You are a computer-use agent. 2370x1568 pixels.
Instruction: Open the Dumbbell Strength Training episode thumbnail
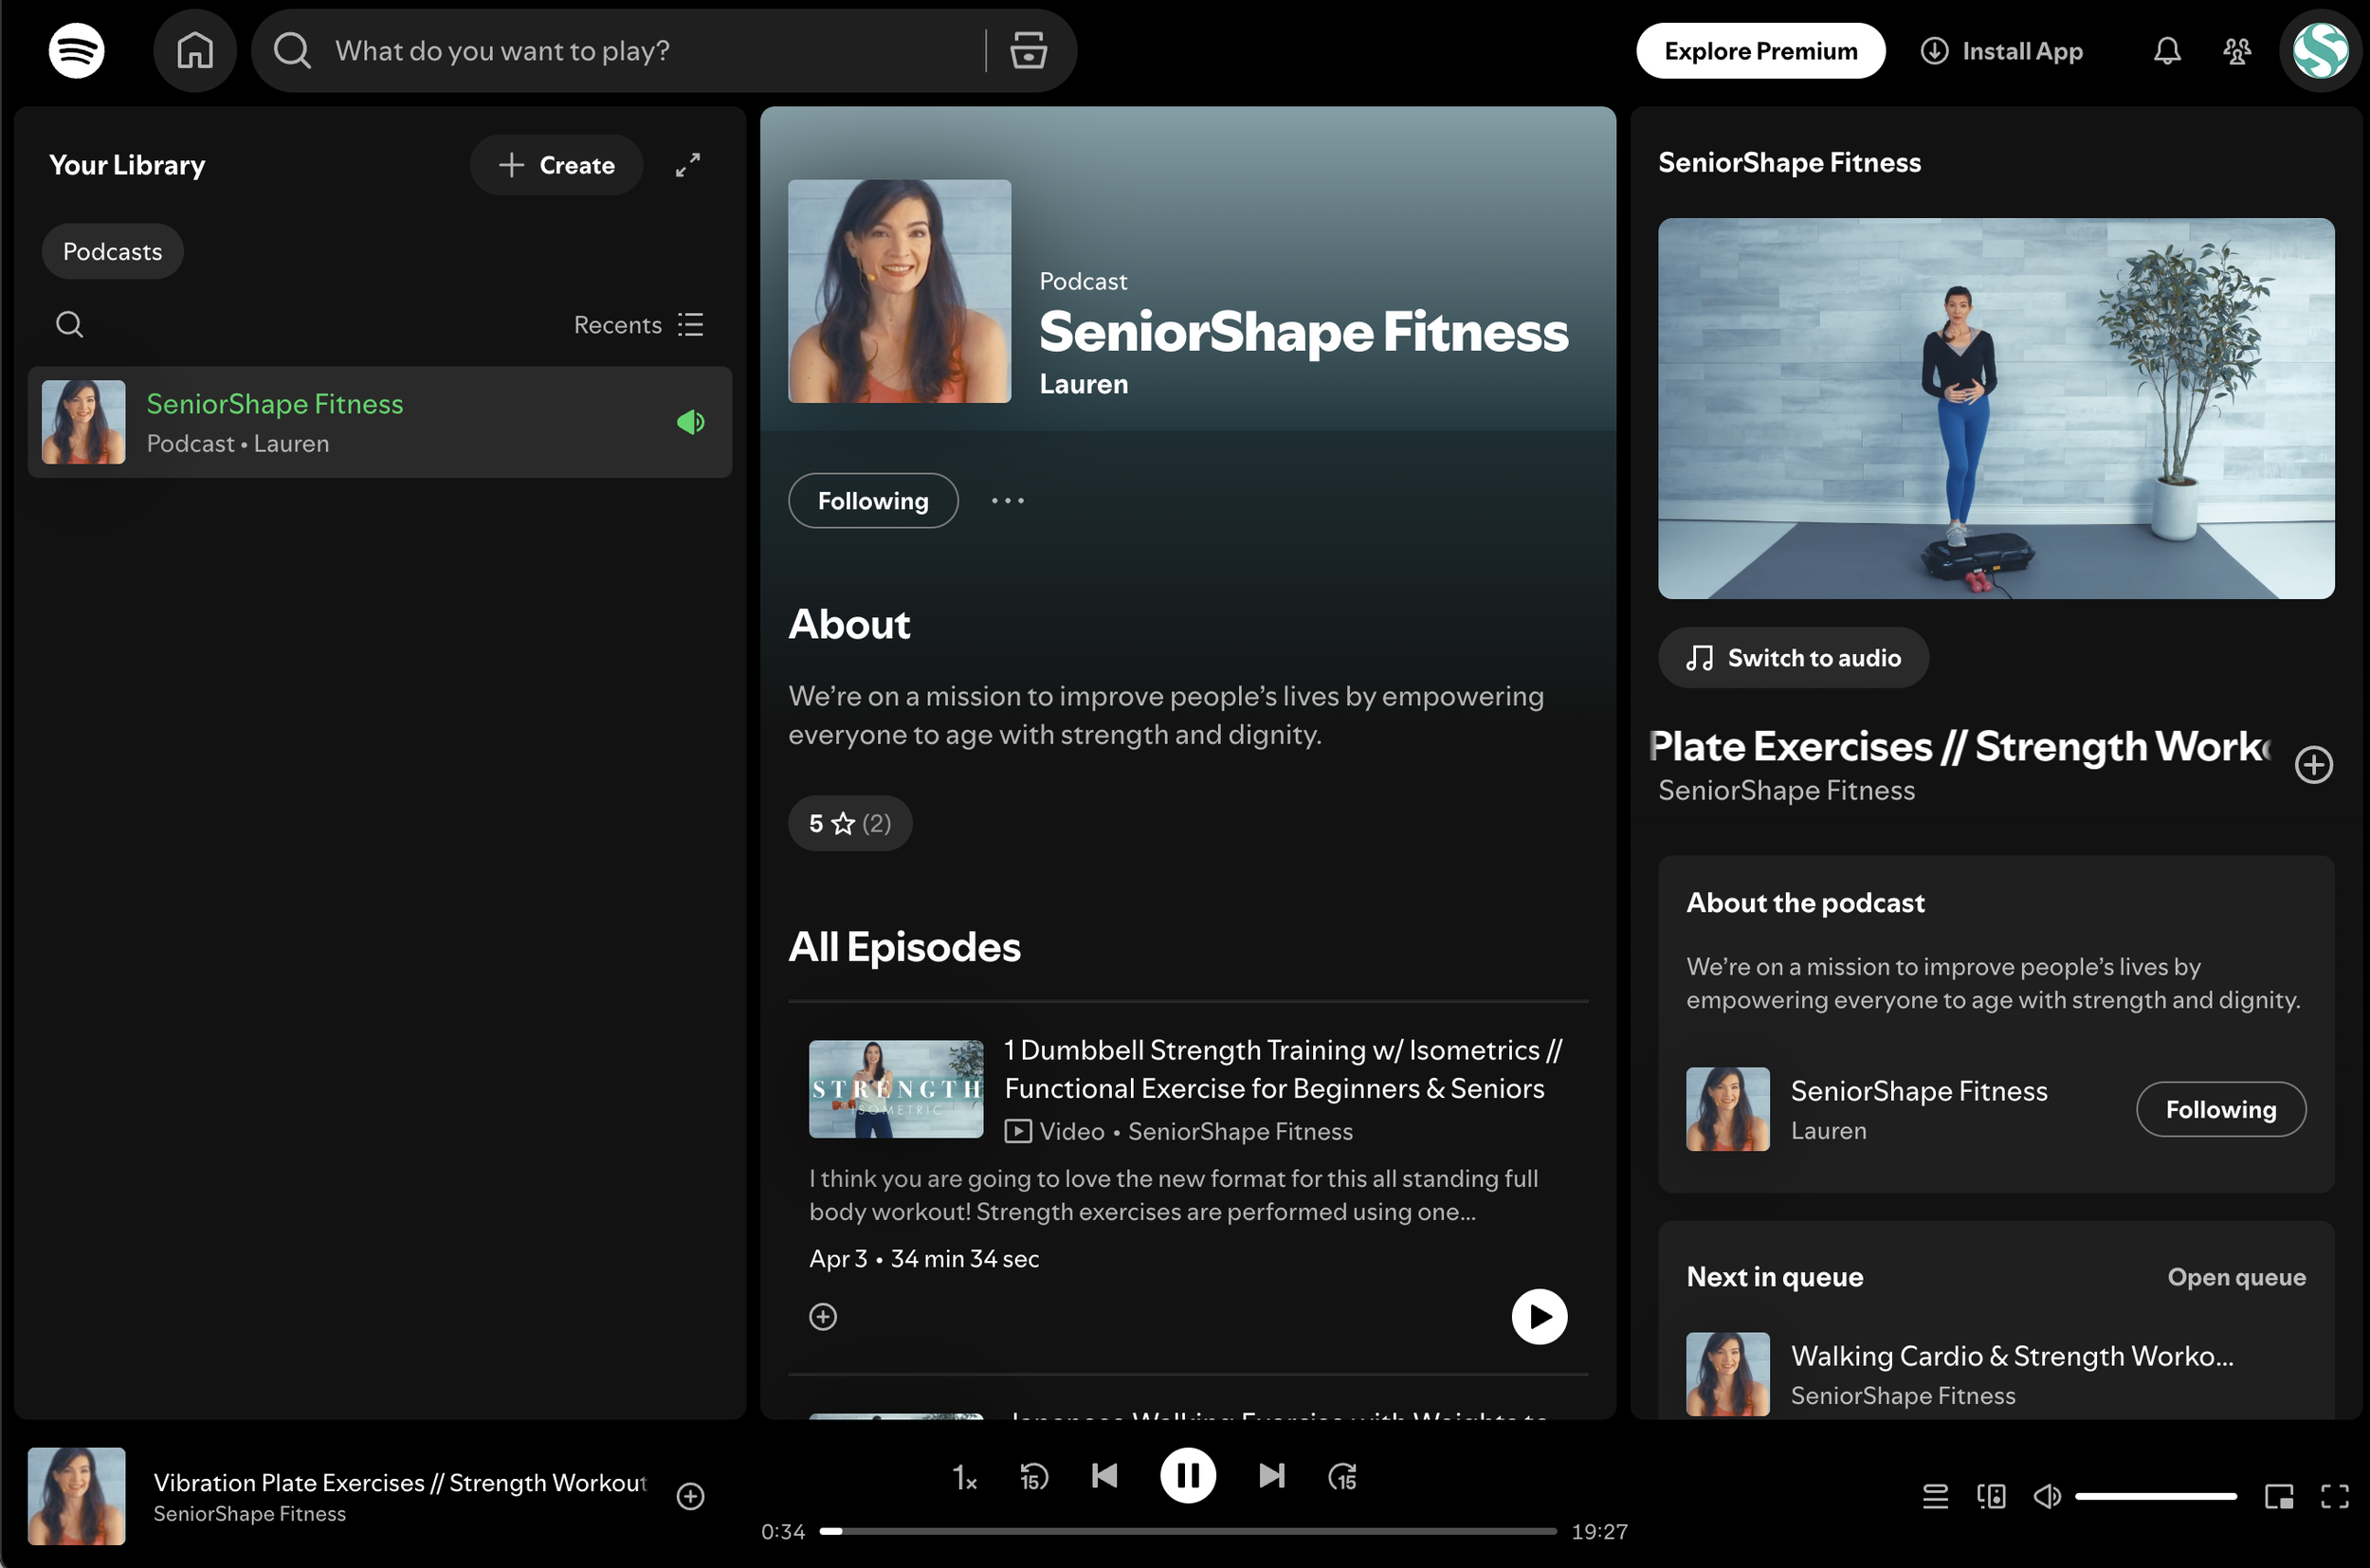coord(896,1089)
